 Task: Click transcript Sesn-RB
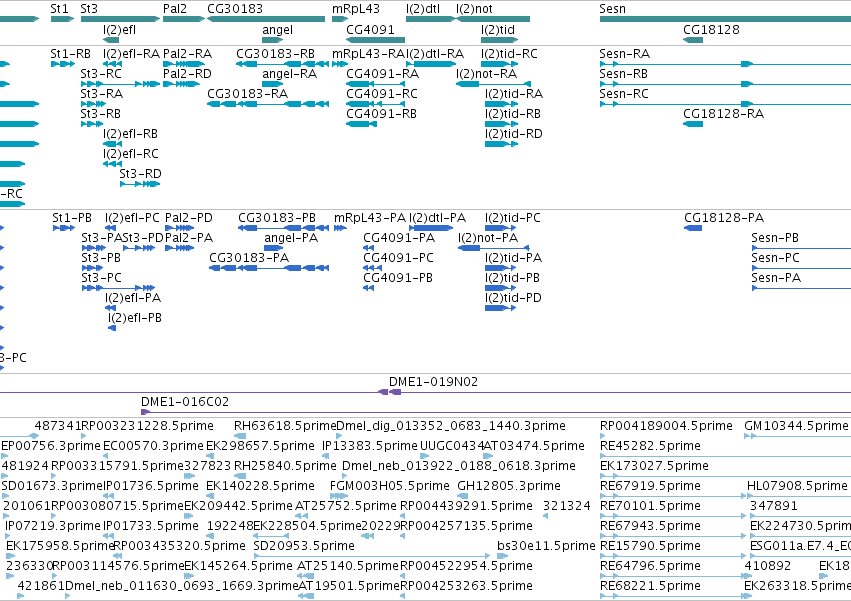coord(623,74)
